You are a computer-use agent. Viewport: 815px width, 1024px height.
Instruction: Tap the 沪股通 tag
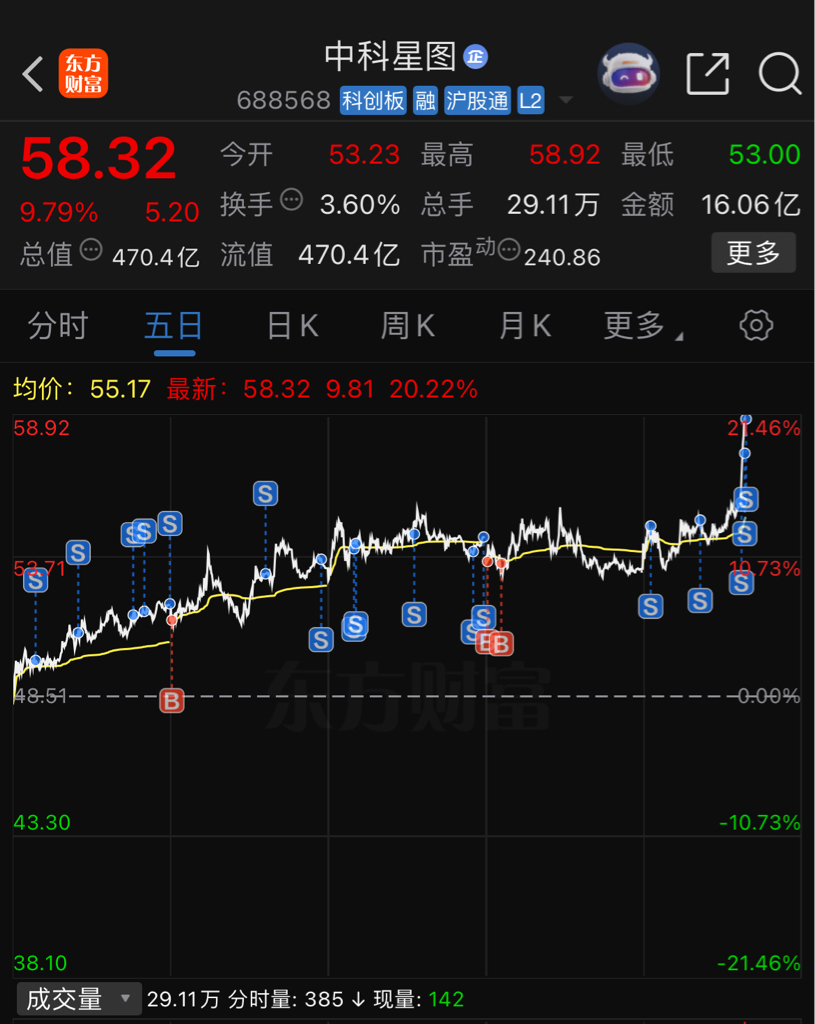(x=477, y=101)
